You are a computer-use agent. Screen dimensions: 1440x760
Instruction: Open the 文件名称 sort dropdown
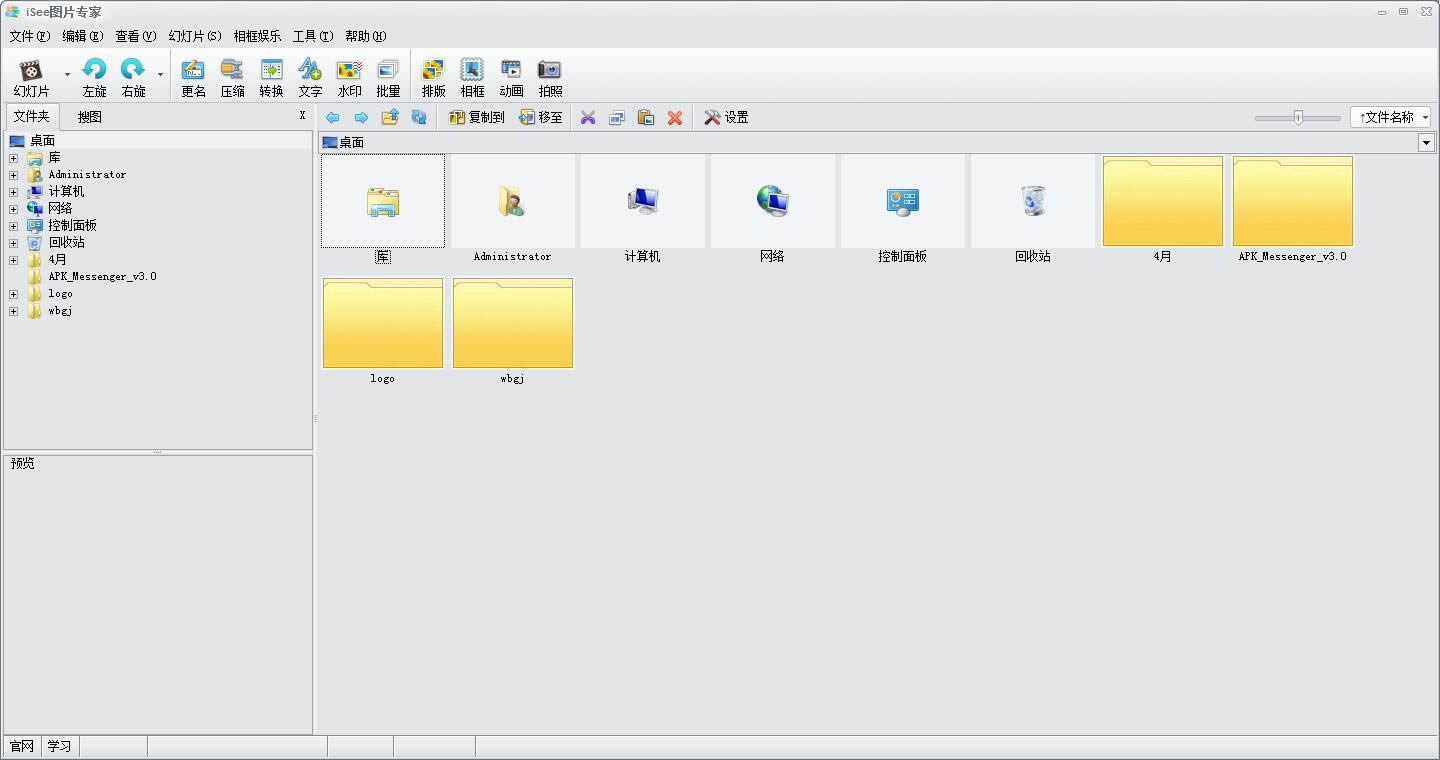click(1391, 117)
